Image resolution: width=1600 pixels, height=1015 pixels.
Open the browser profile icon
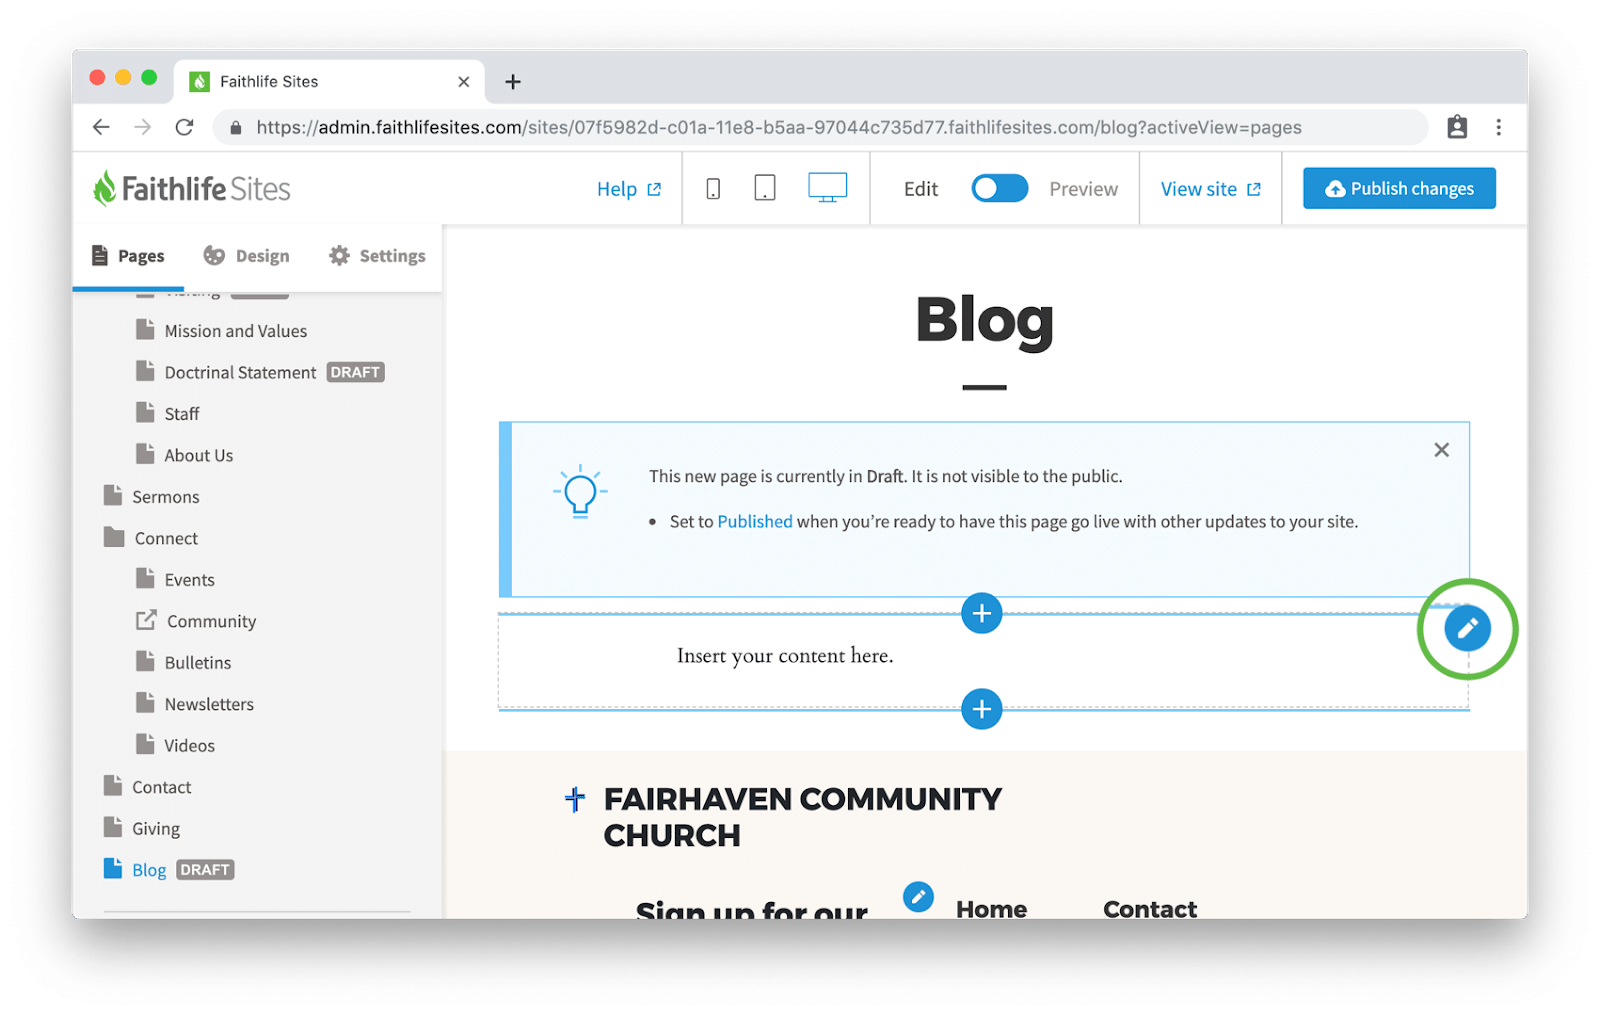pyautogui.click(x=1457, y=127)
